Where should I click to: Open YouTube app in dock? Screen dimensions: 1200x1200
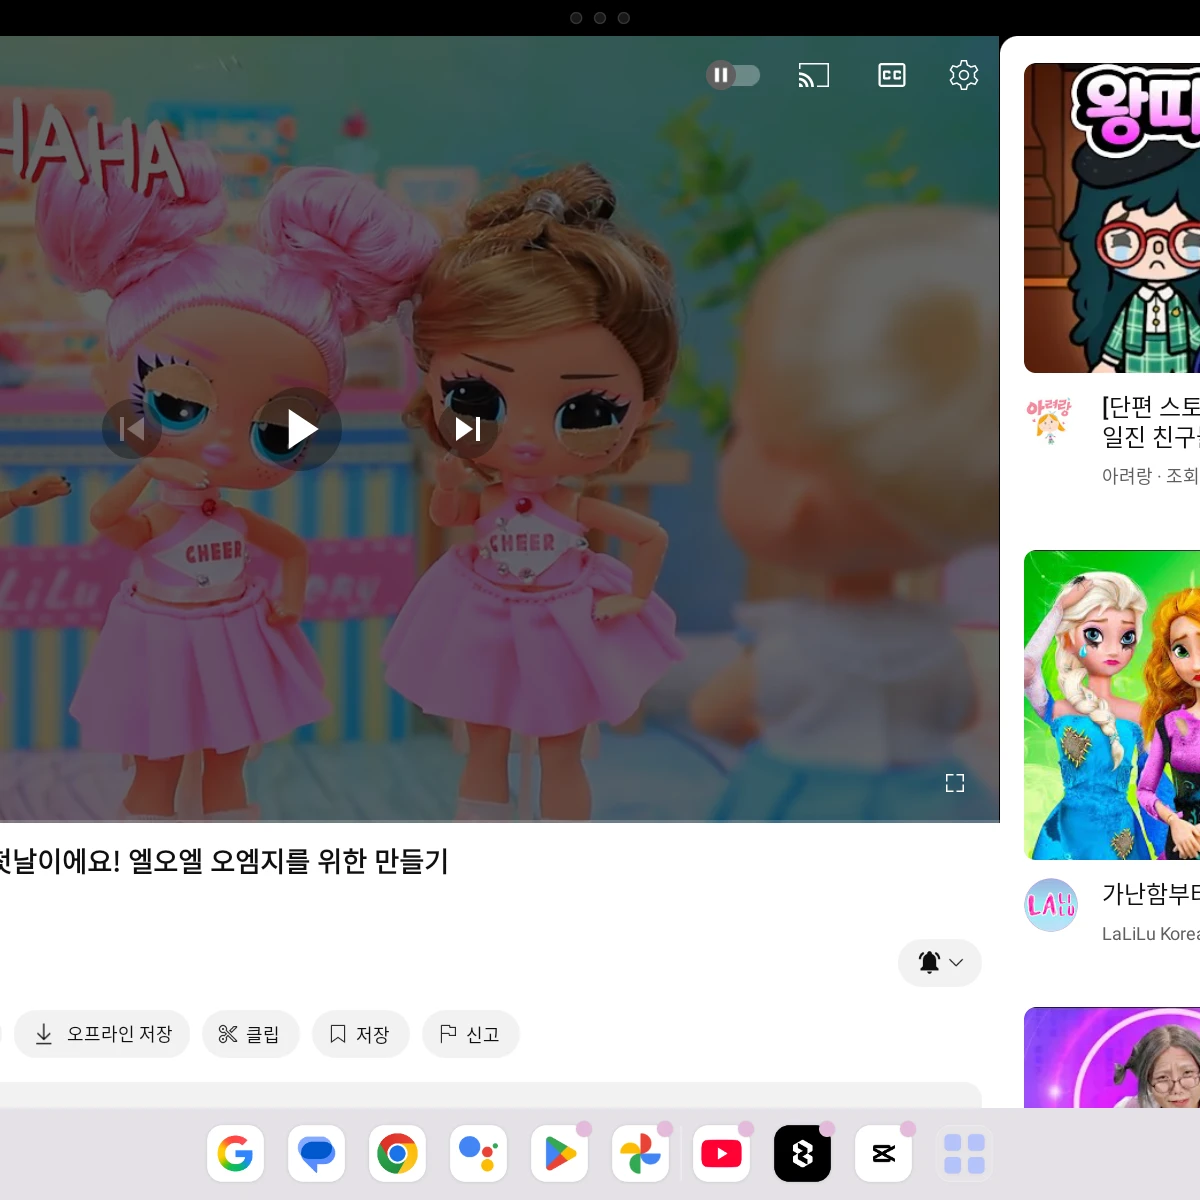tap(721, 1153)
